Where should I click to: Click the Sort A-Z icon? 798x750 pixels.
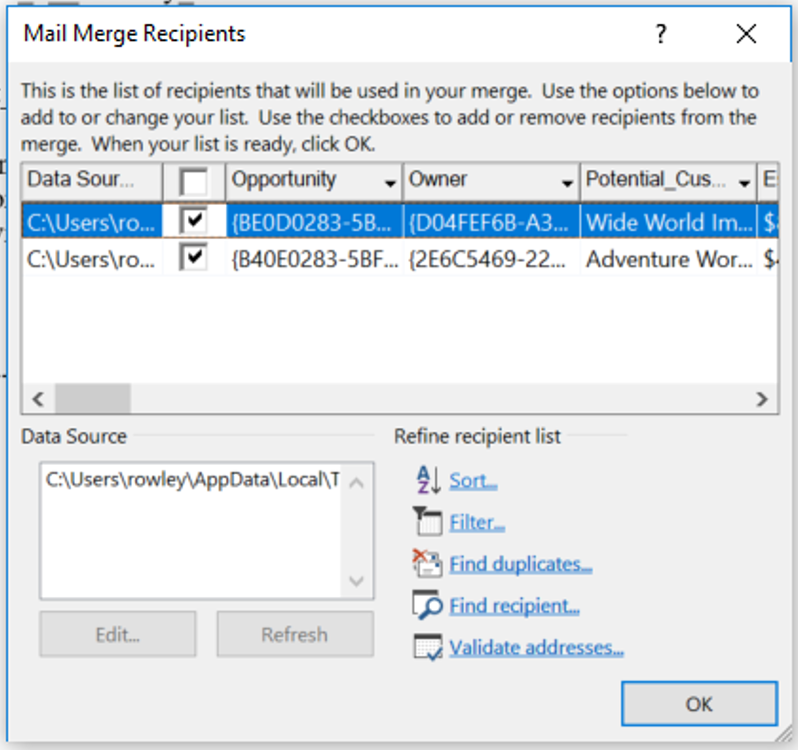[429, 480]
